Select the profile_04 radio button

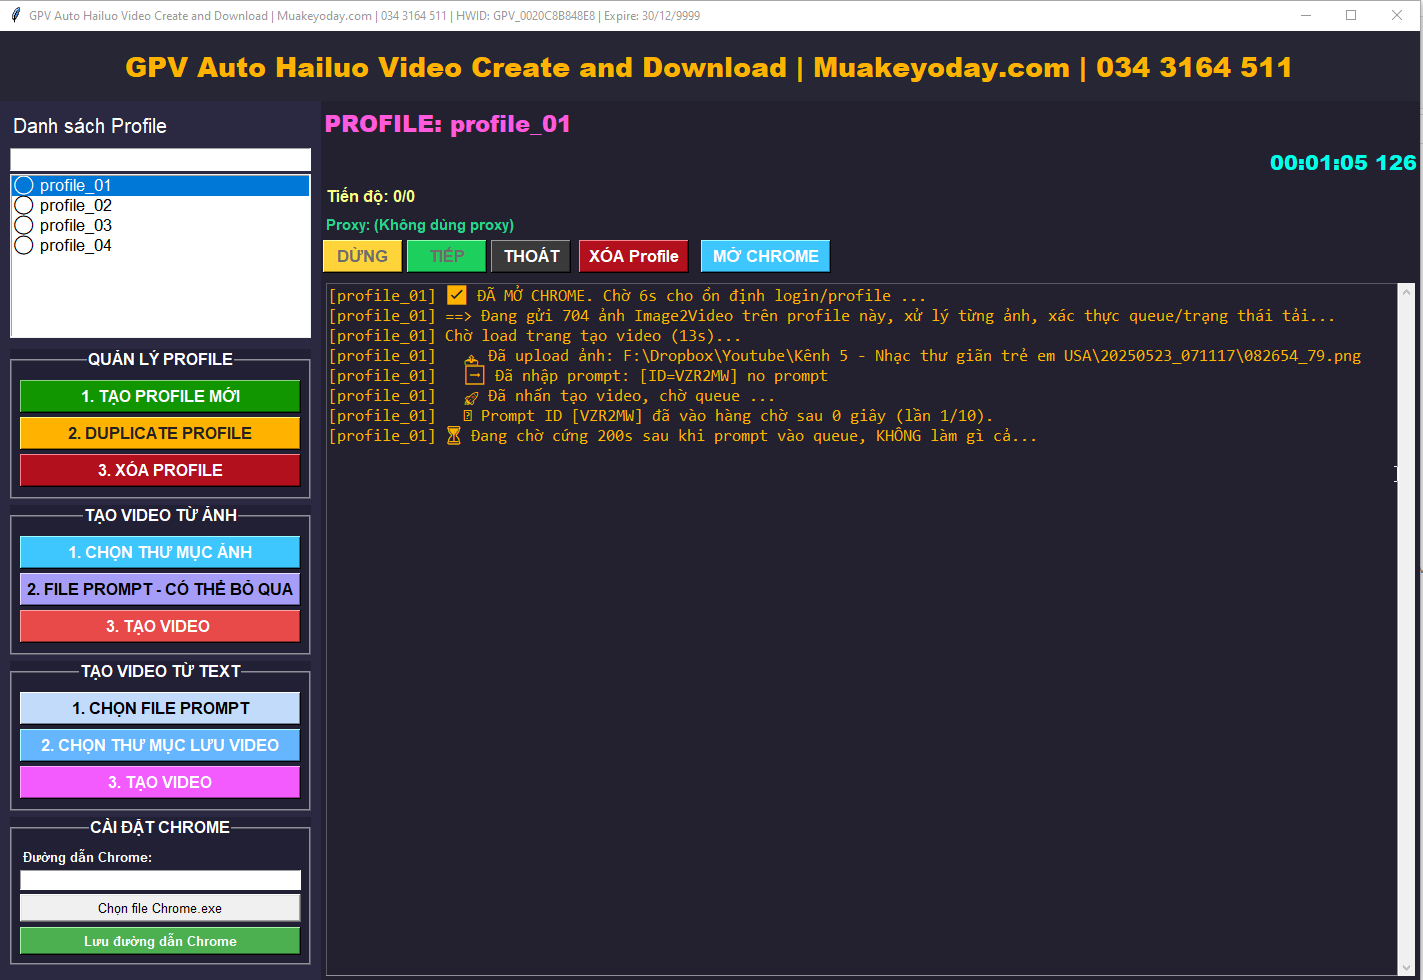click(24, 245)
